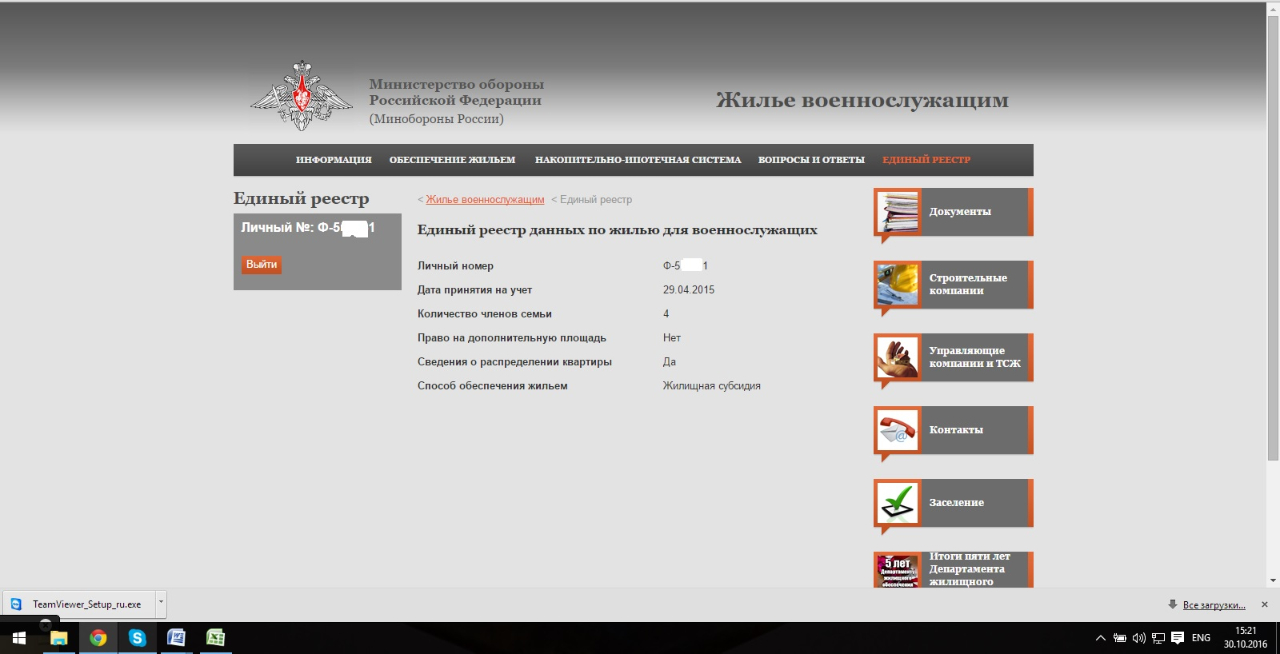Image resolution: width=1280 pixels, height=654 pixels.
Task: Expand the TeamViewer download options arrow
Action: click(161, 604)
